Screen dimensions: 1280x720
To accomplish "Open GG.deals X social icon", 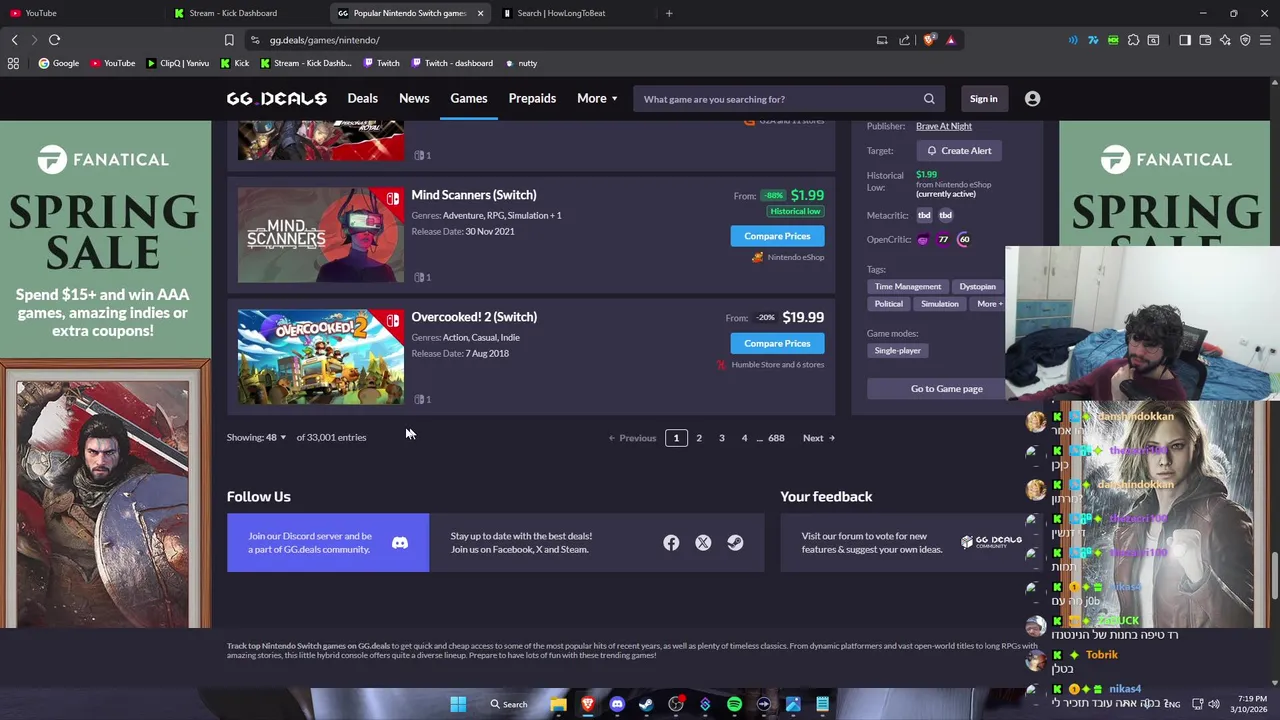I will click(x=703, y=543).
